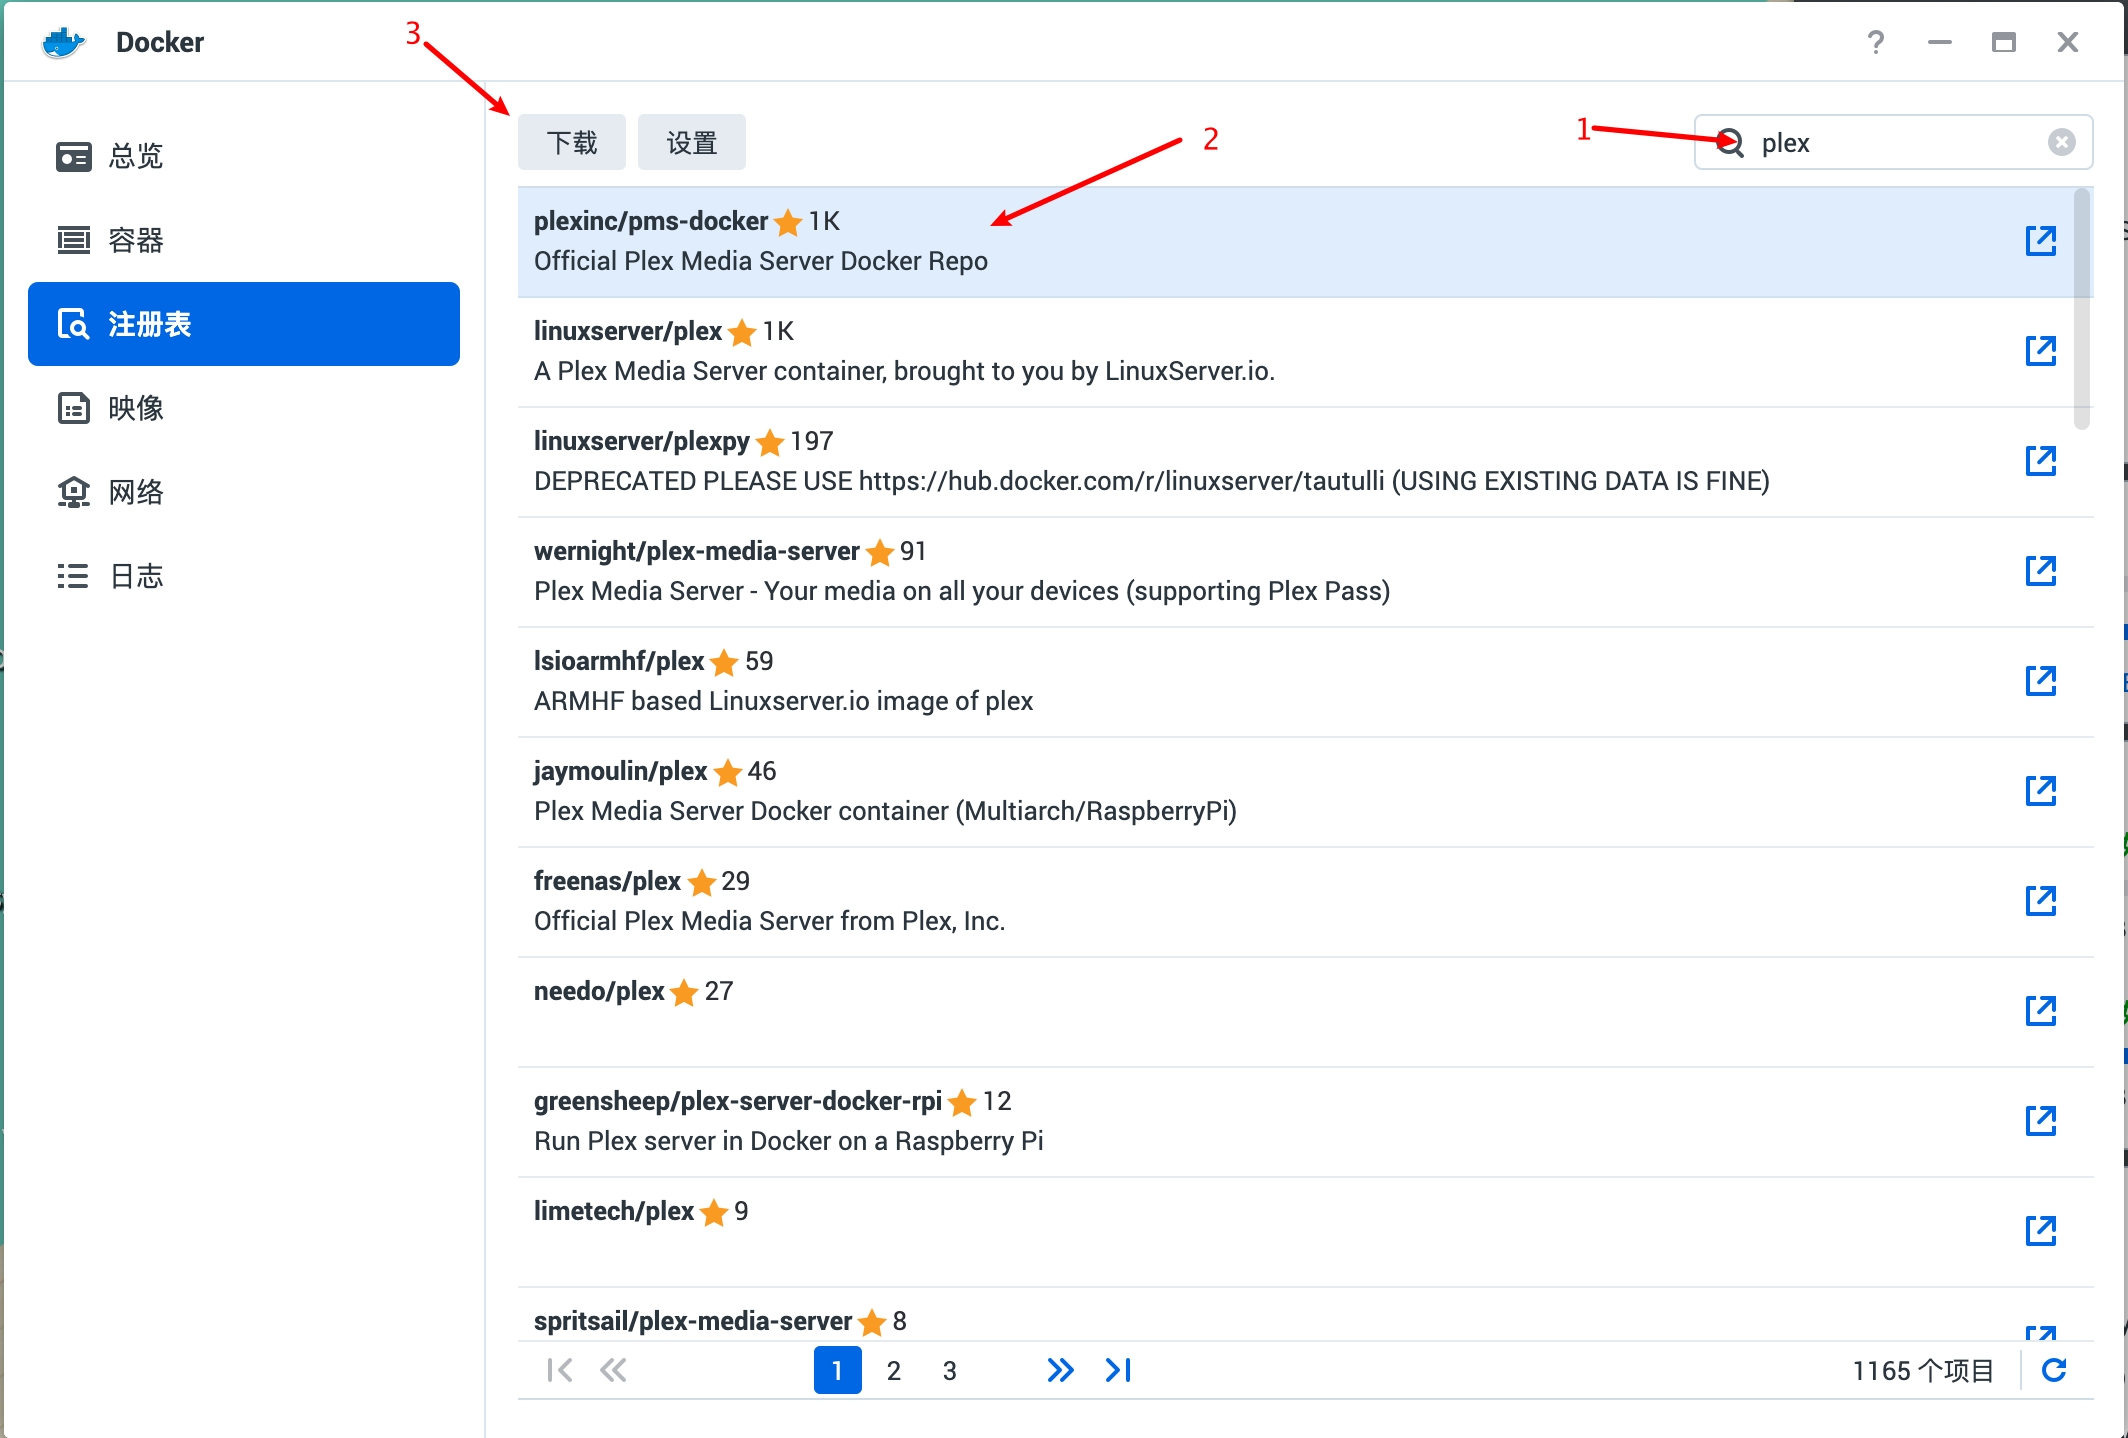Click the Docker whale logo

pyautogui.click(x=63, y=42)
